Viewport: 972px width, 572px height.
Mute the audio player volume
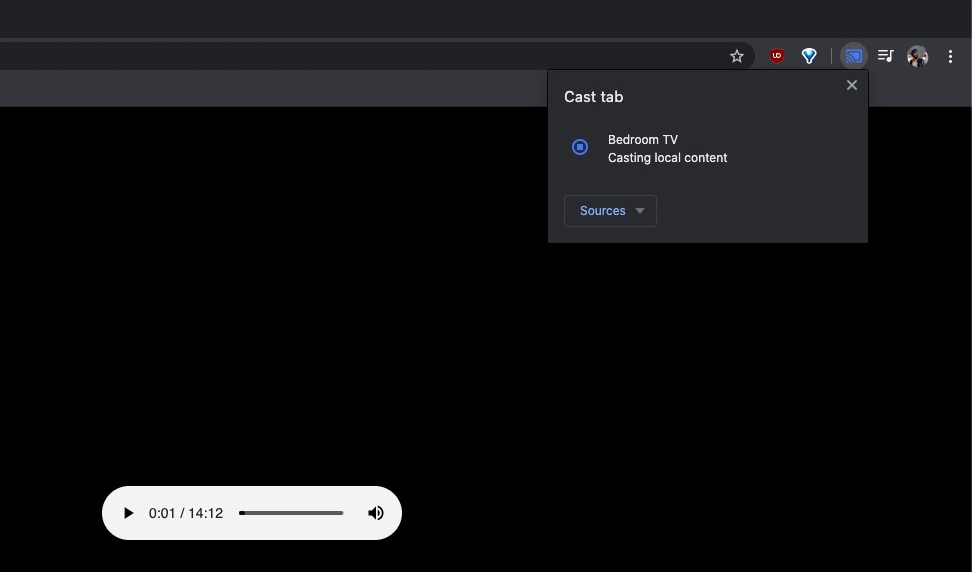click(x=376, y=513)
